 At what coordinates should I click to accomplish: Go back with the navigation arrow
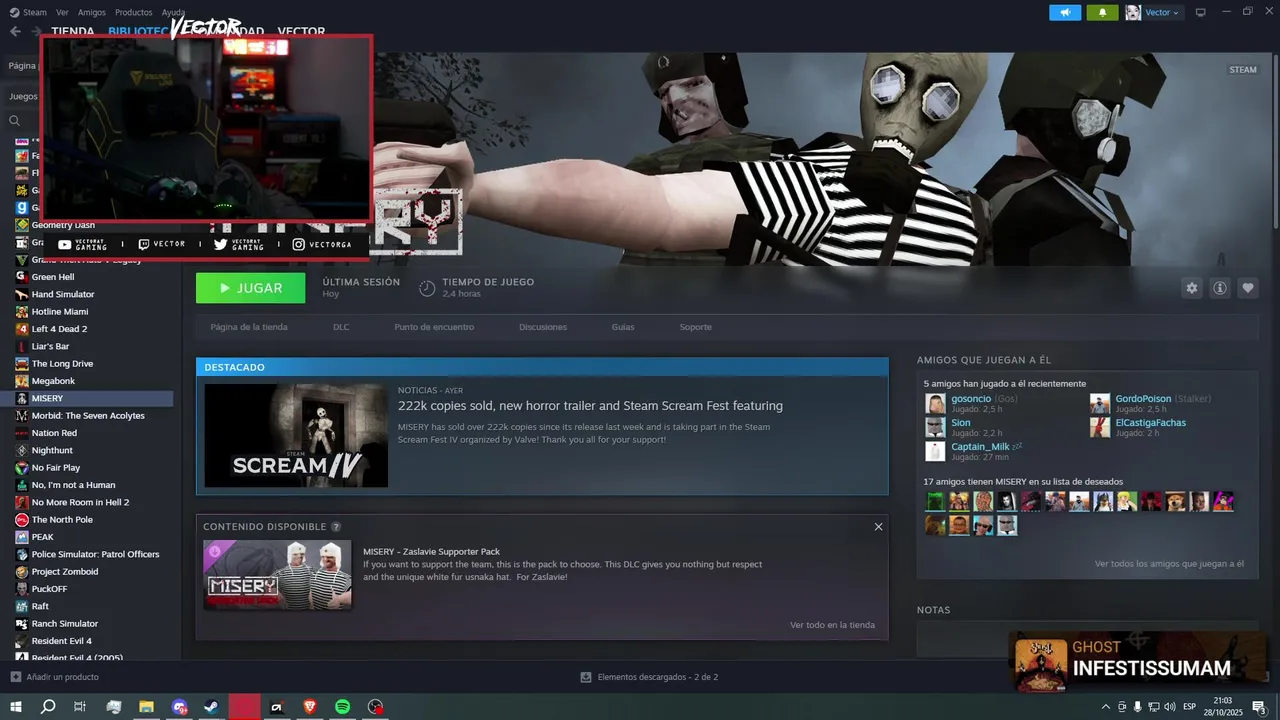click(15, 31)
